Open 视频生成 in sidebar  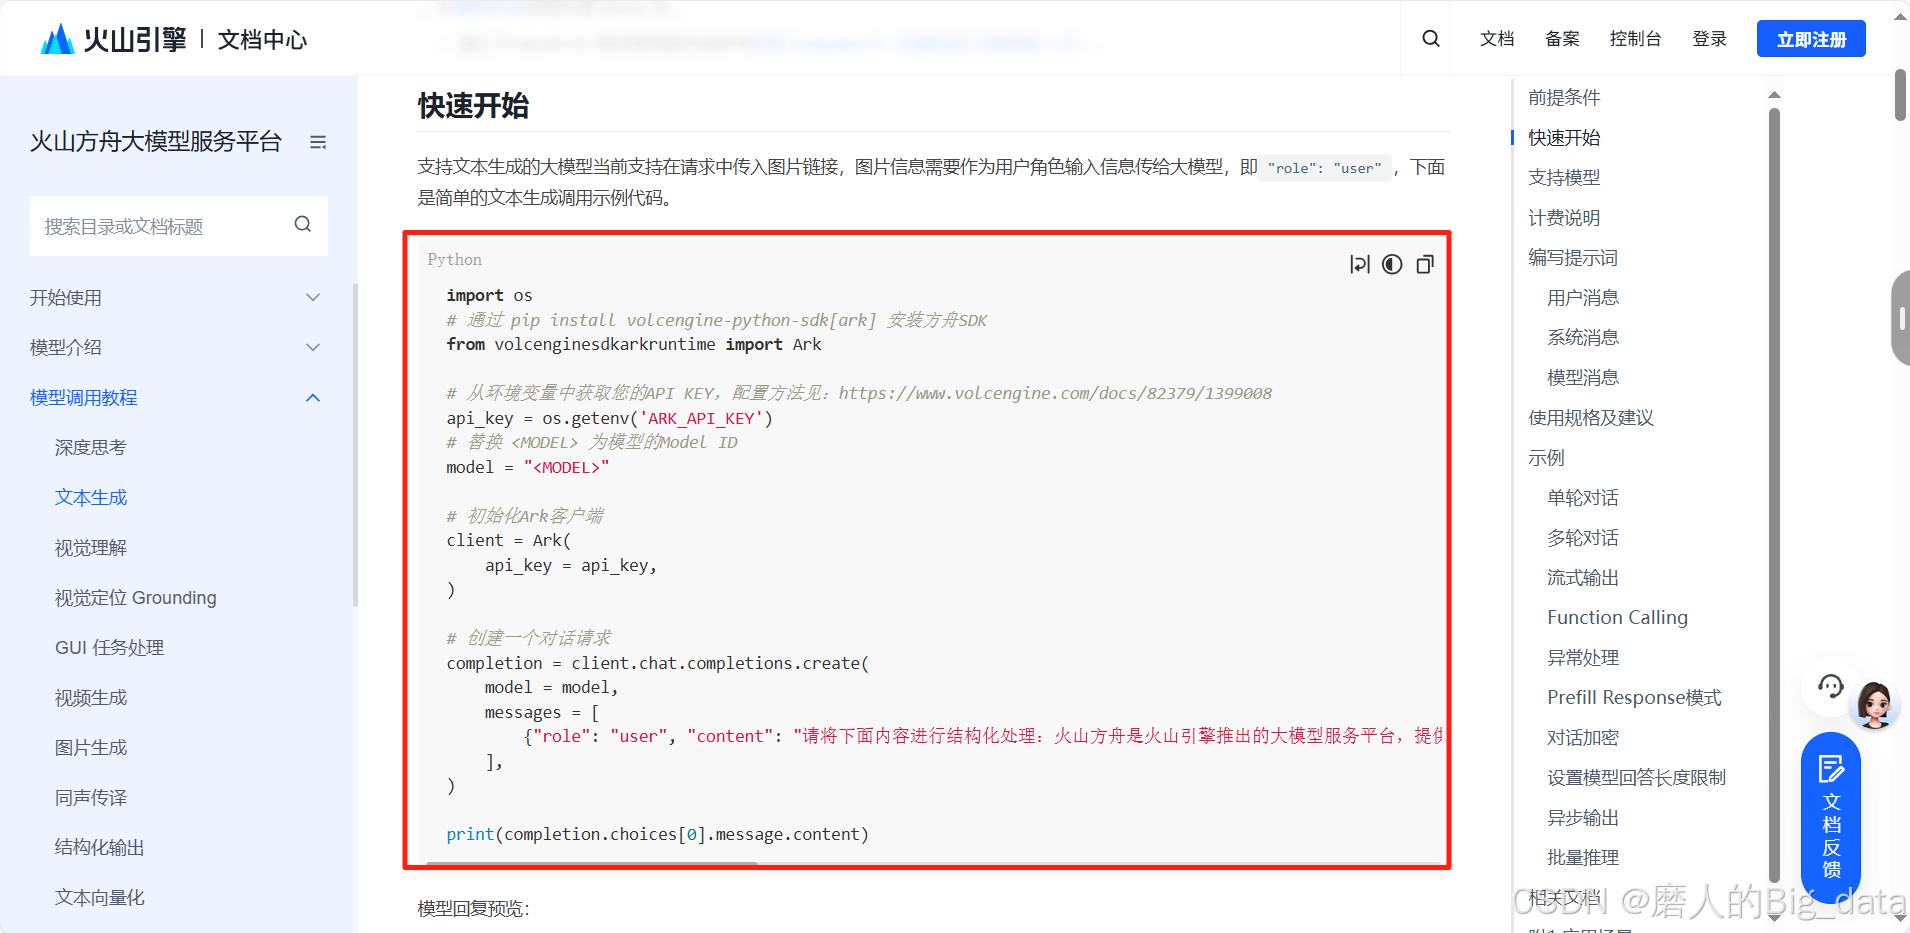(x=91, y=698)
